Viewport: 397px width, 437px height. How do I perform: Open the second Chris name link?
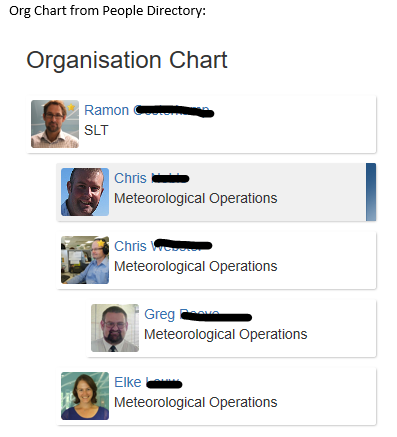(x=163, y=246)
